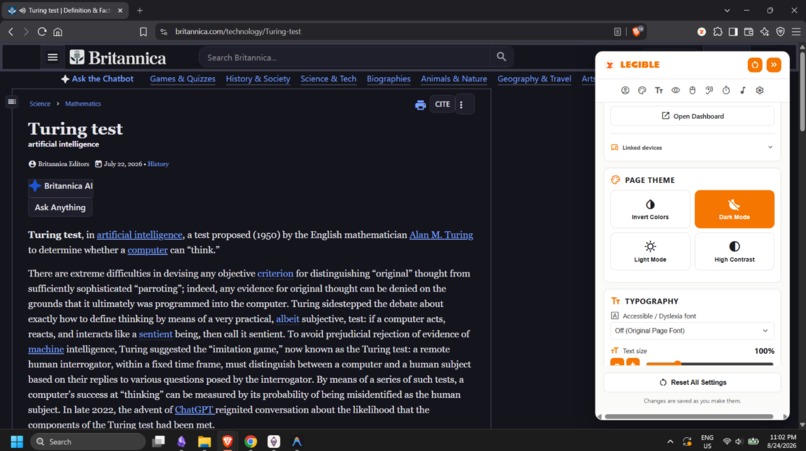Open Geography & Travel menu
Screen dimensions: 806x451
click(x=534, y=79)
